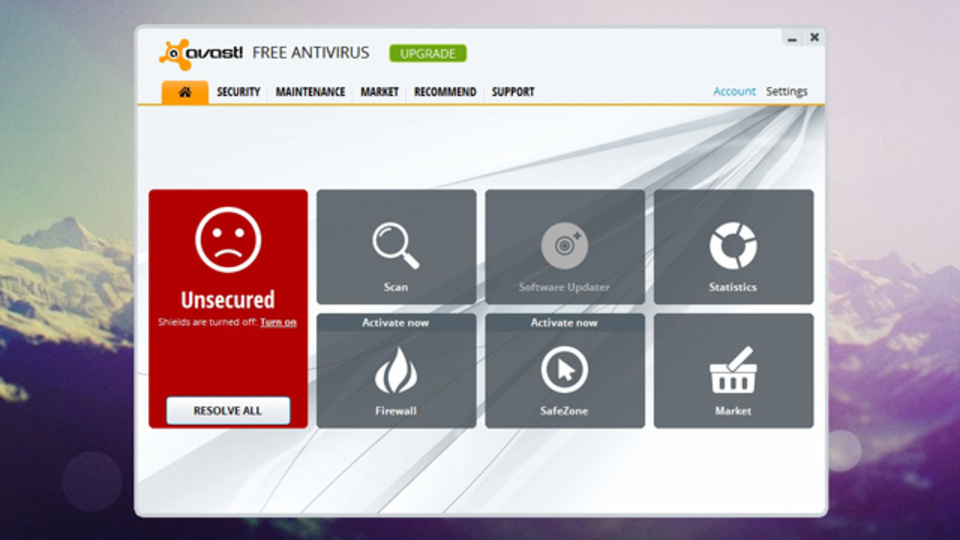Open the Support tab
Viewport: 960px width, 540px height.
[x=513, y=92]
